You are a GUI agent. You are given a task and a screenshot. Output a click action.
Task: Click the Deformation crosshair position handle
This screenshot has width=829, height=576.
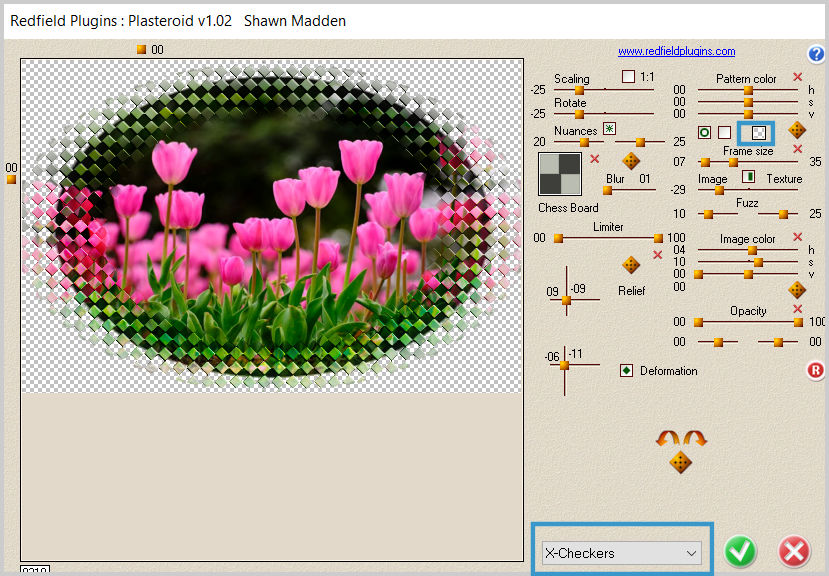click(x=564, y=364)
